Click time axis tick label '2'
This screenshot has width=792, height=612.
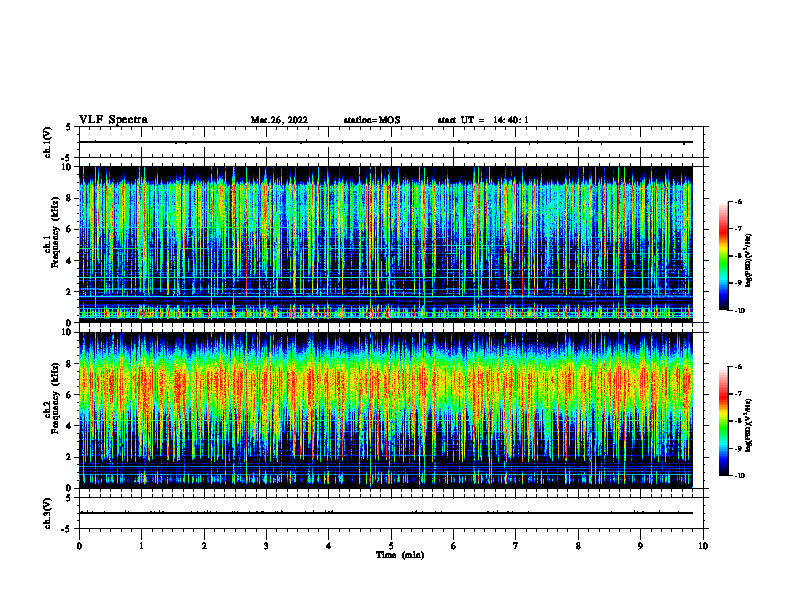(204, 546)
